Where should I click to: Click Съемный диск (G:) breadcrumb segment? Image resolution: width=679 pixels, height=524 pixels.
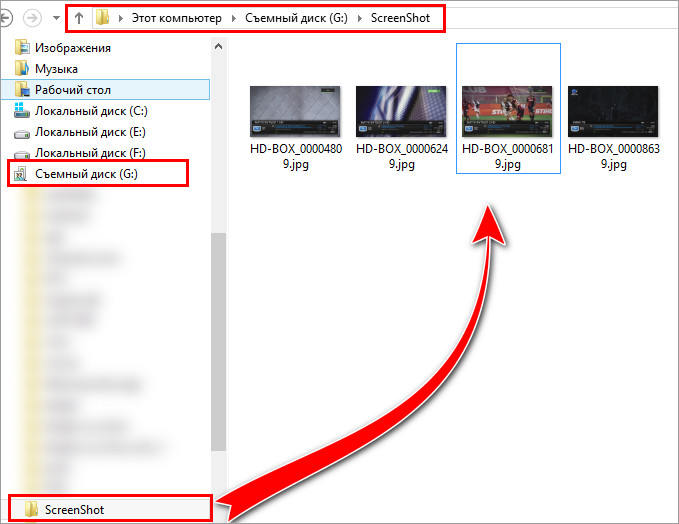coord(296,18)
